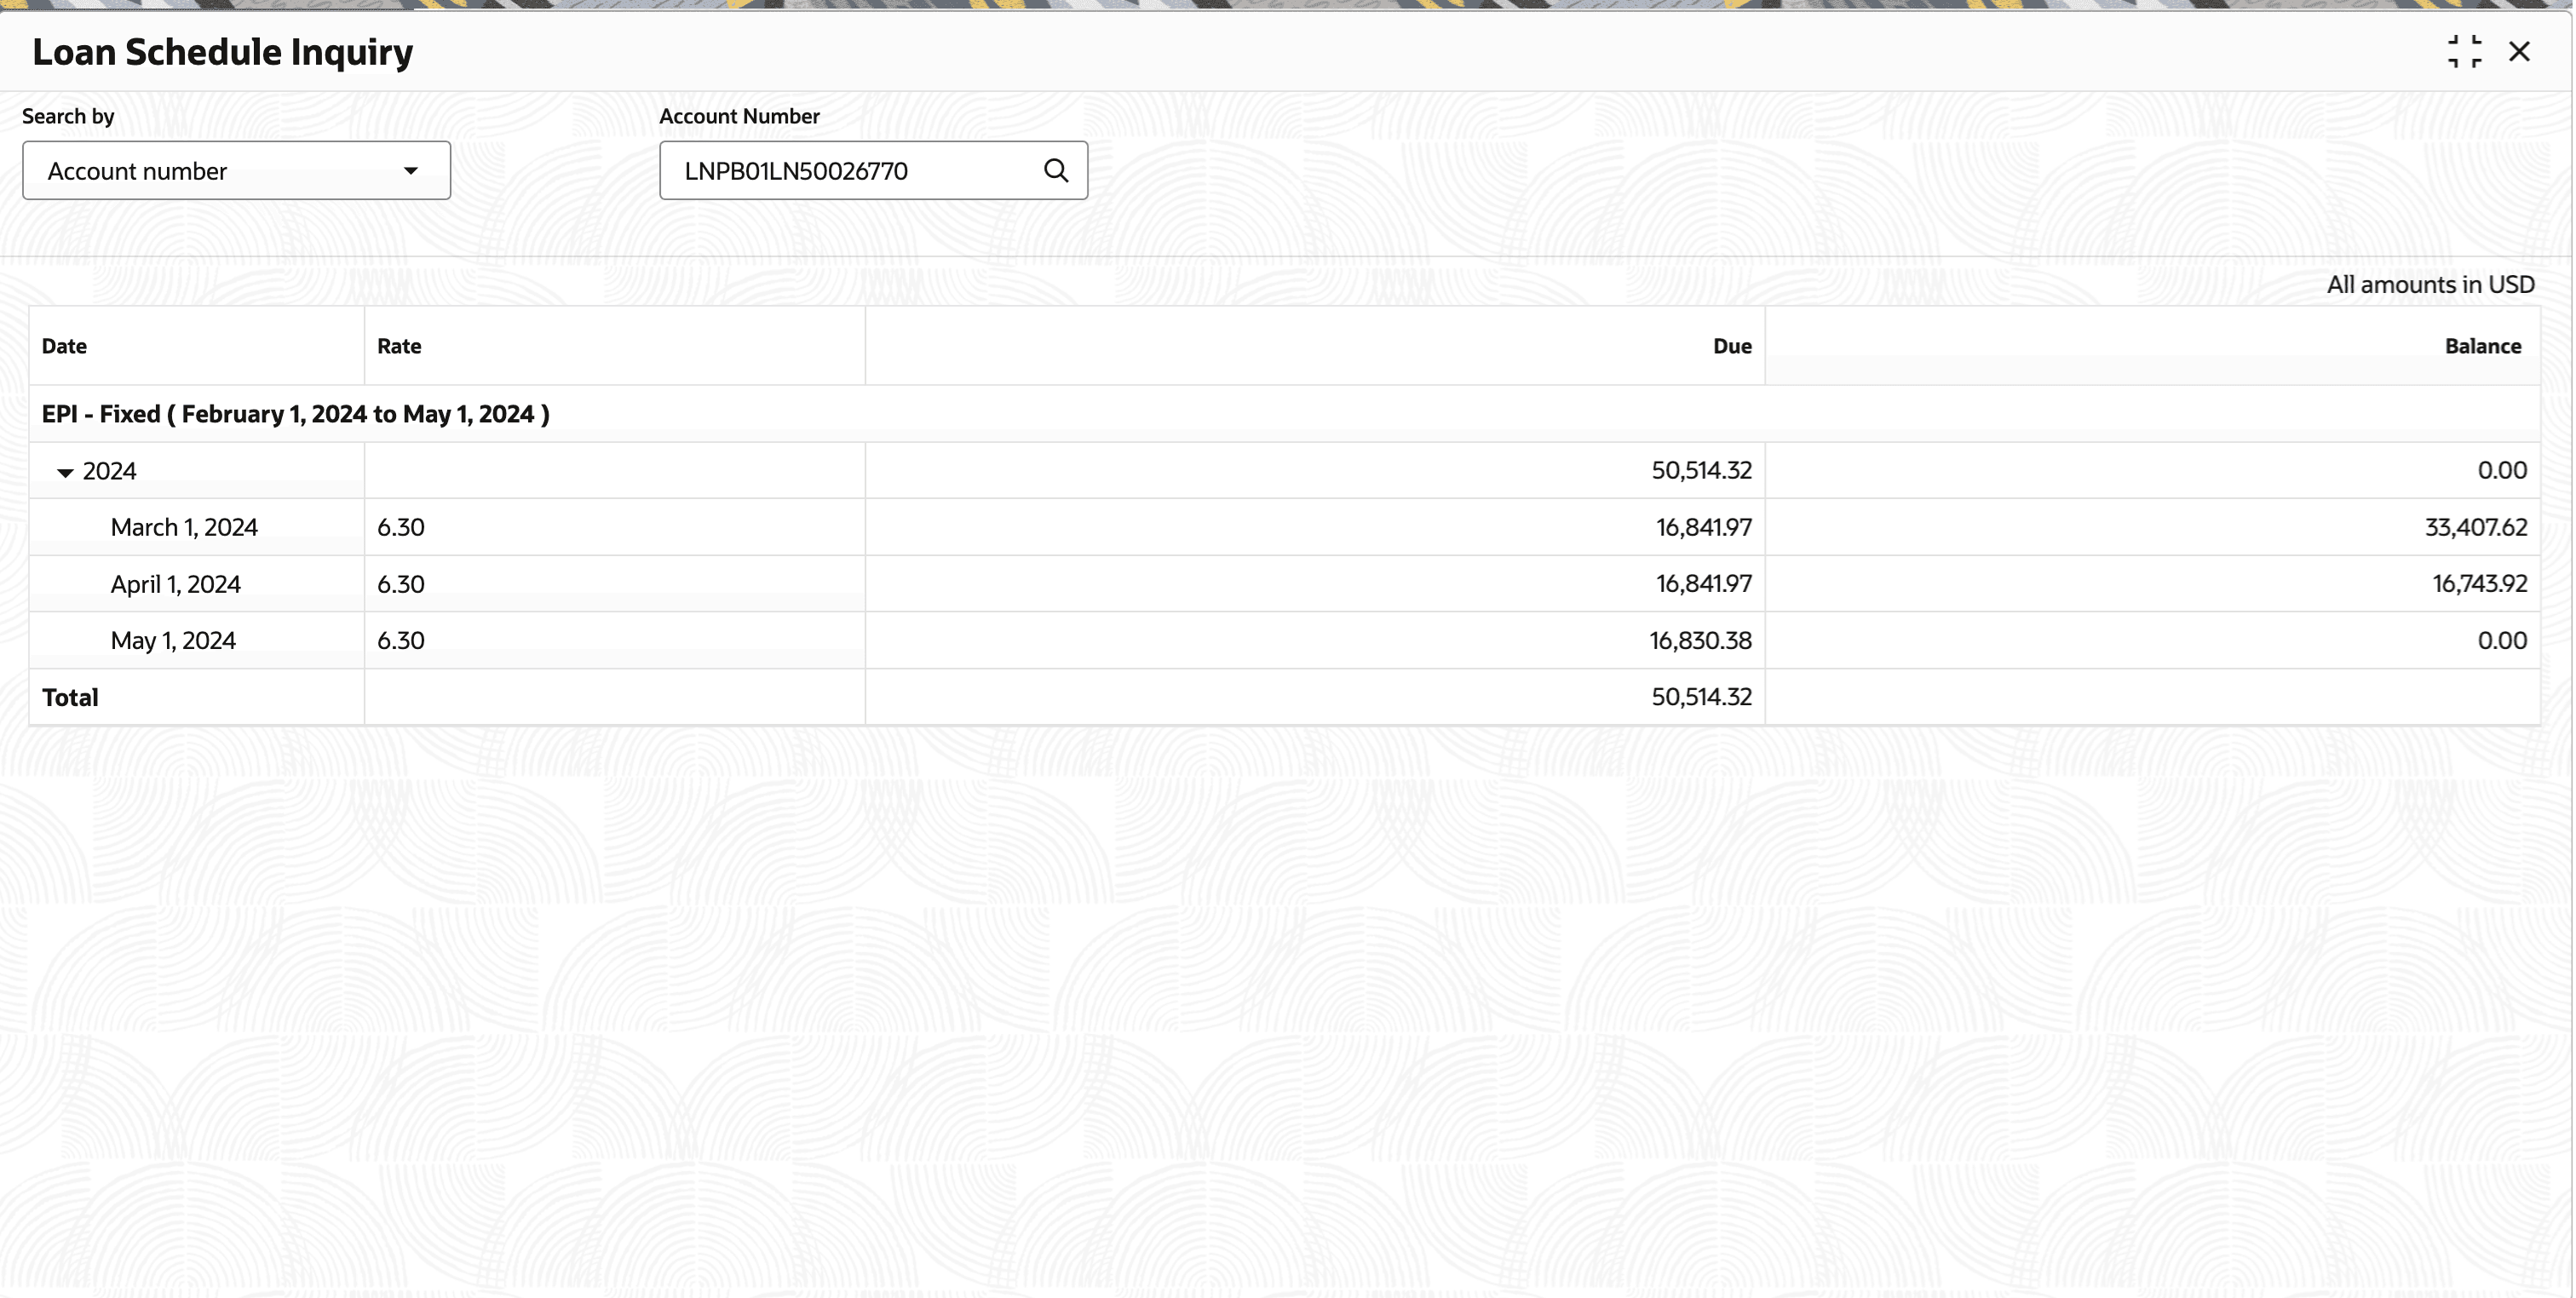This screenshot has height=1298, width=2576.
Task: Collapse the 2024 year row
Action: [65, 472]
